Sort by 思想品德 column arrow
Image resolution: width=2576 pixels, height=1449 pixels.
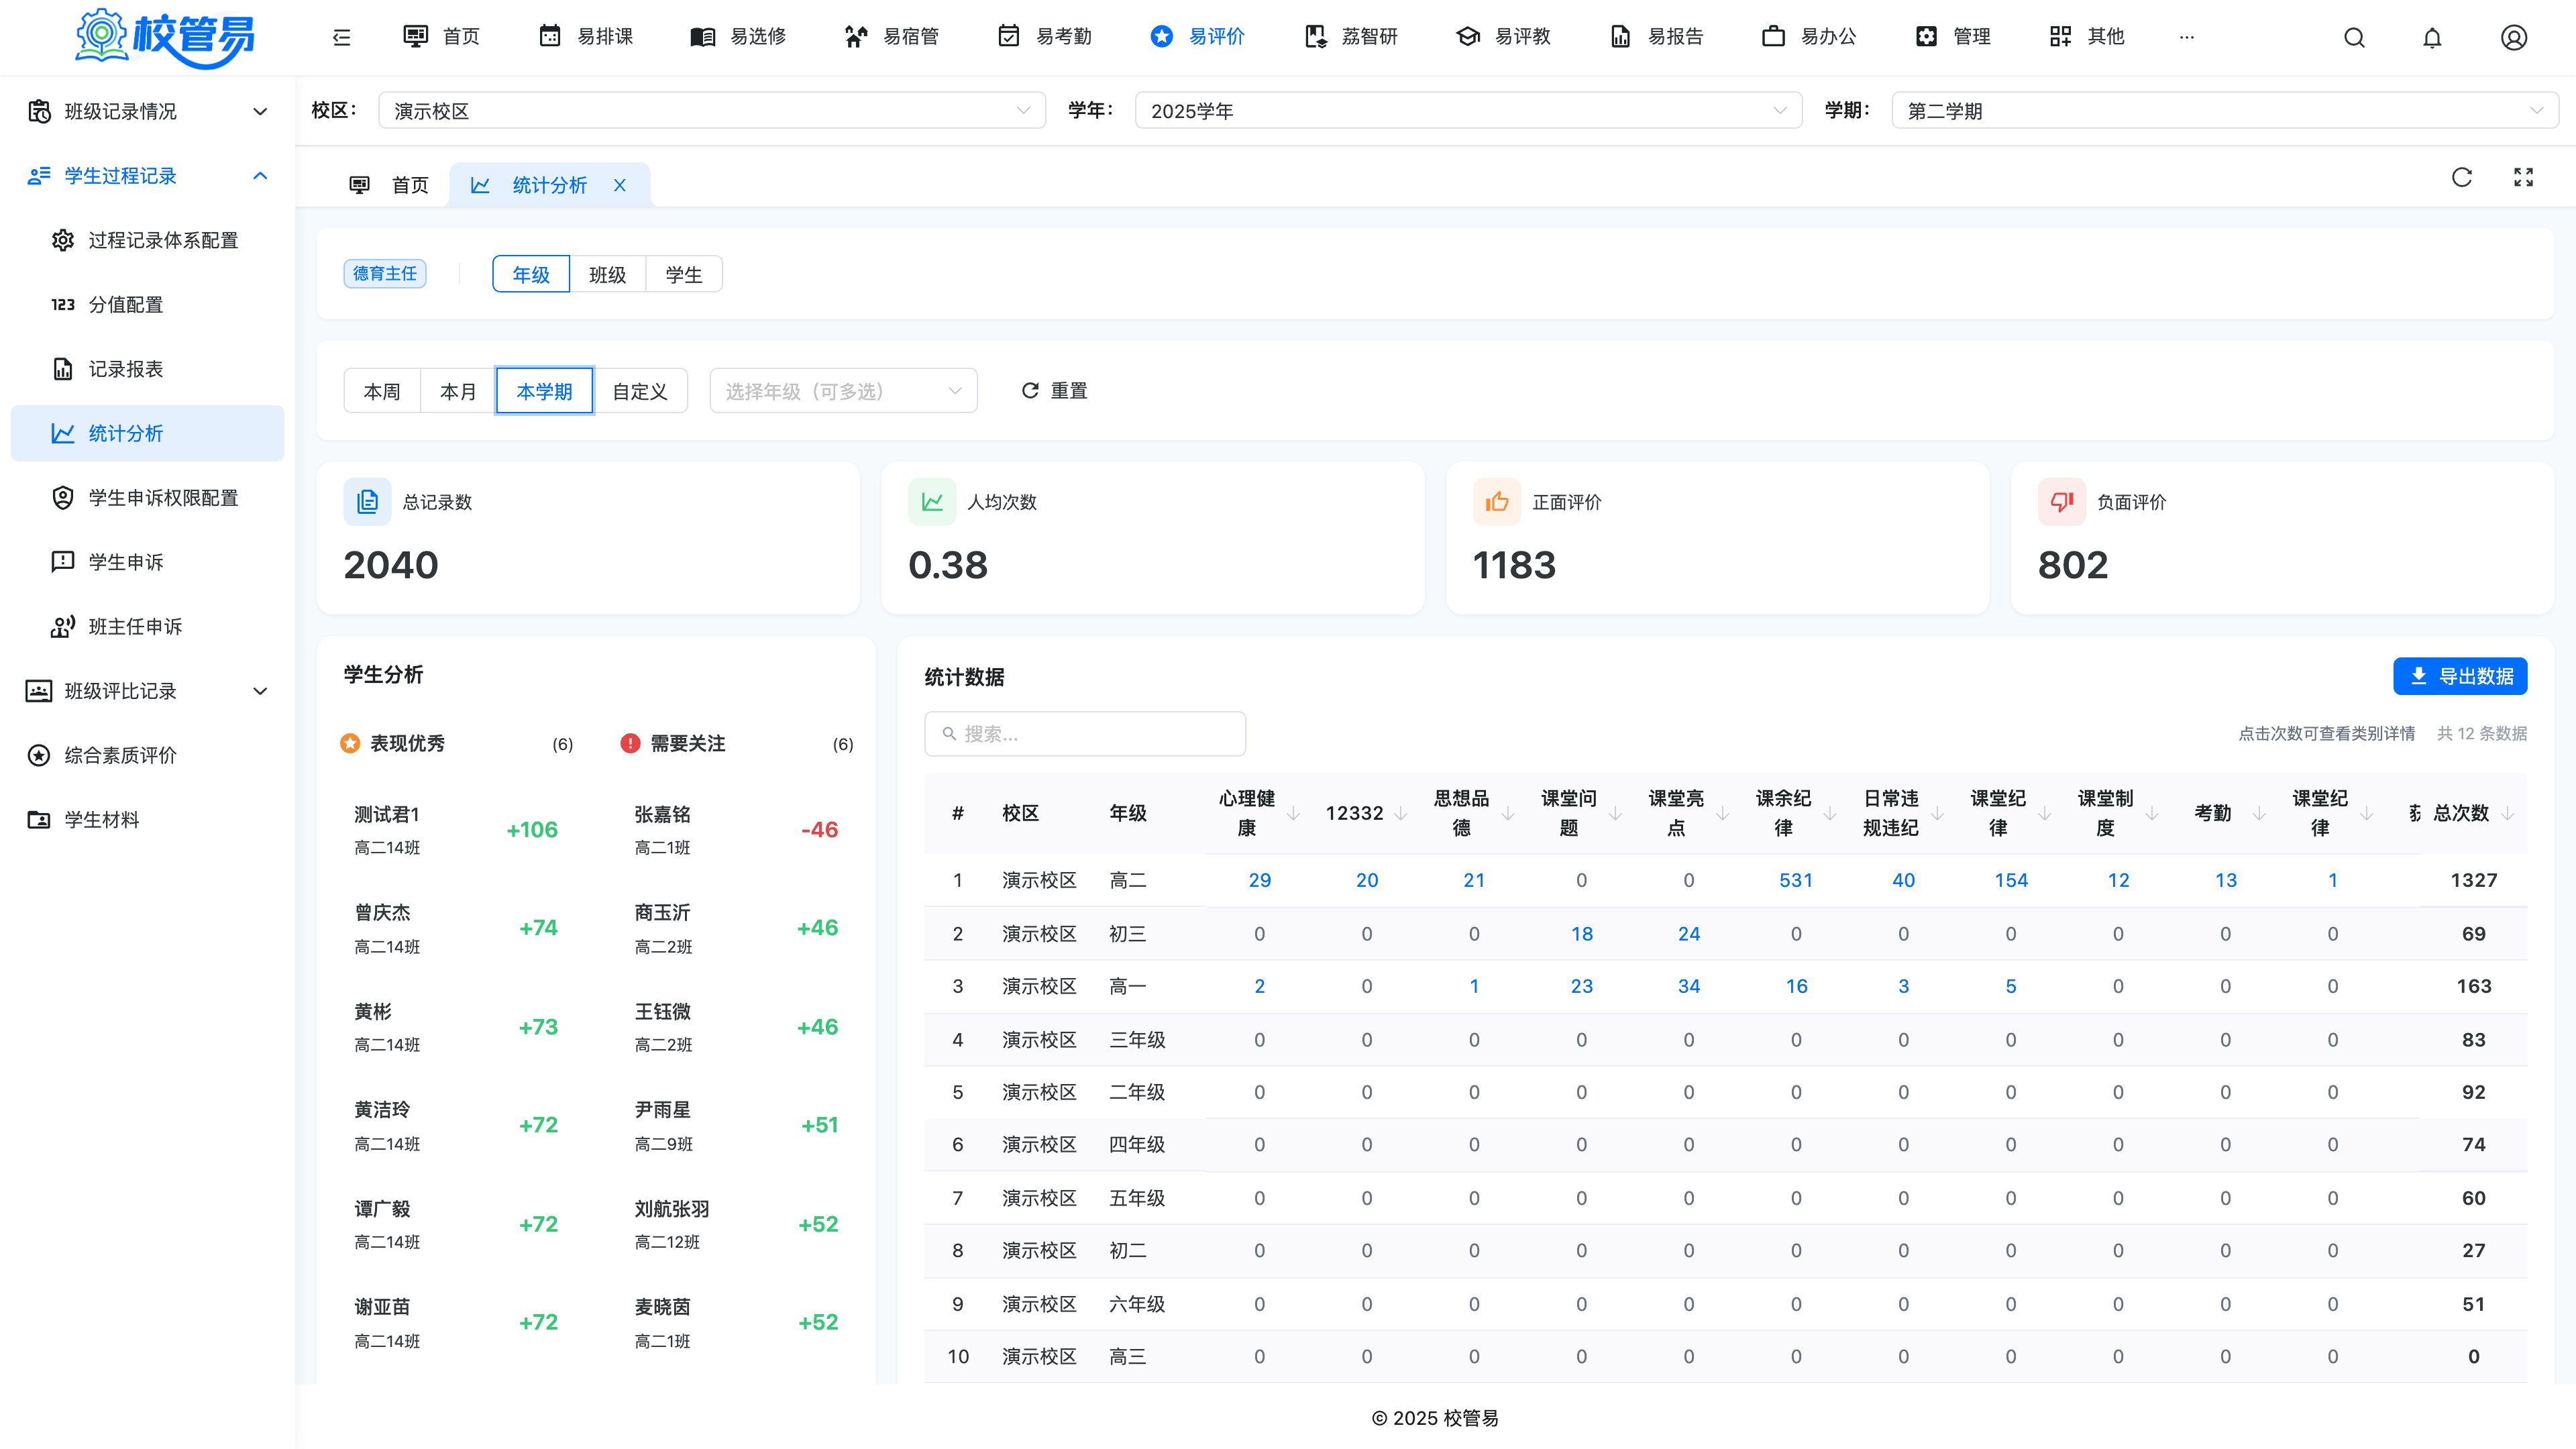1508,813
